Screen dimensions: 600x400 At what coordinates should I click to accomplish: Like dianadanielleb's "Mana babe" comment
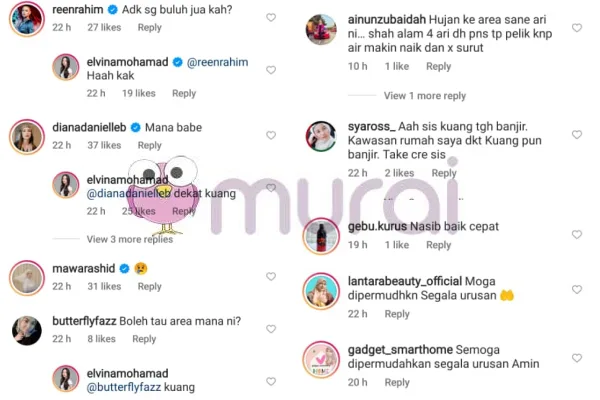271,135
